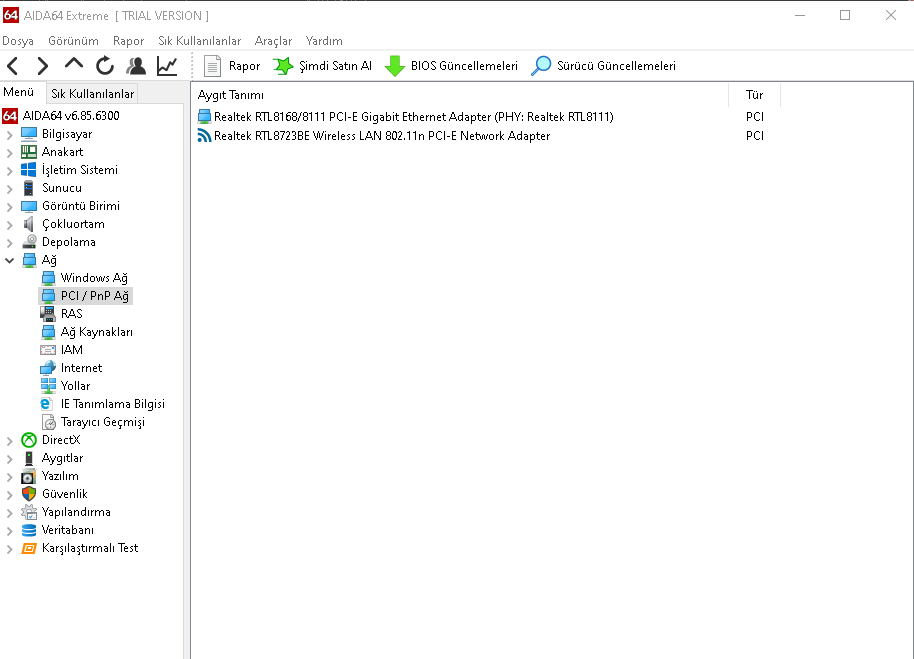Open the Yardım menu
Viewport: 914px width, 659px height.
[x=324, y=41]
